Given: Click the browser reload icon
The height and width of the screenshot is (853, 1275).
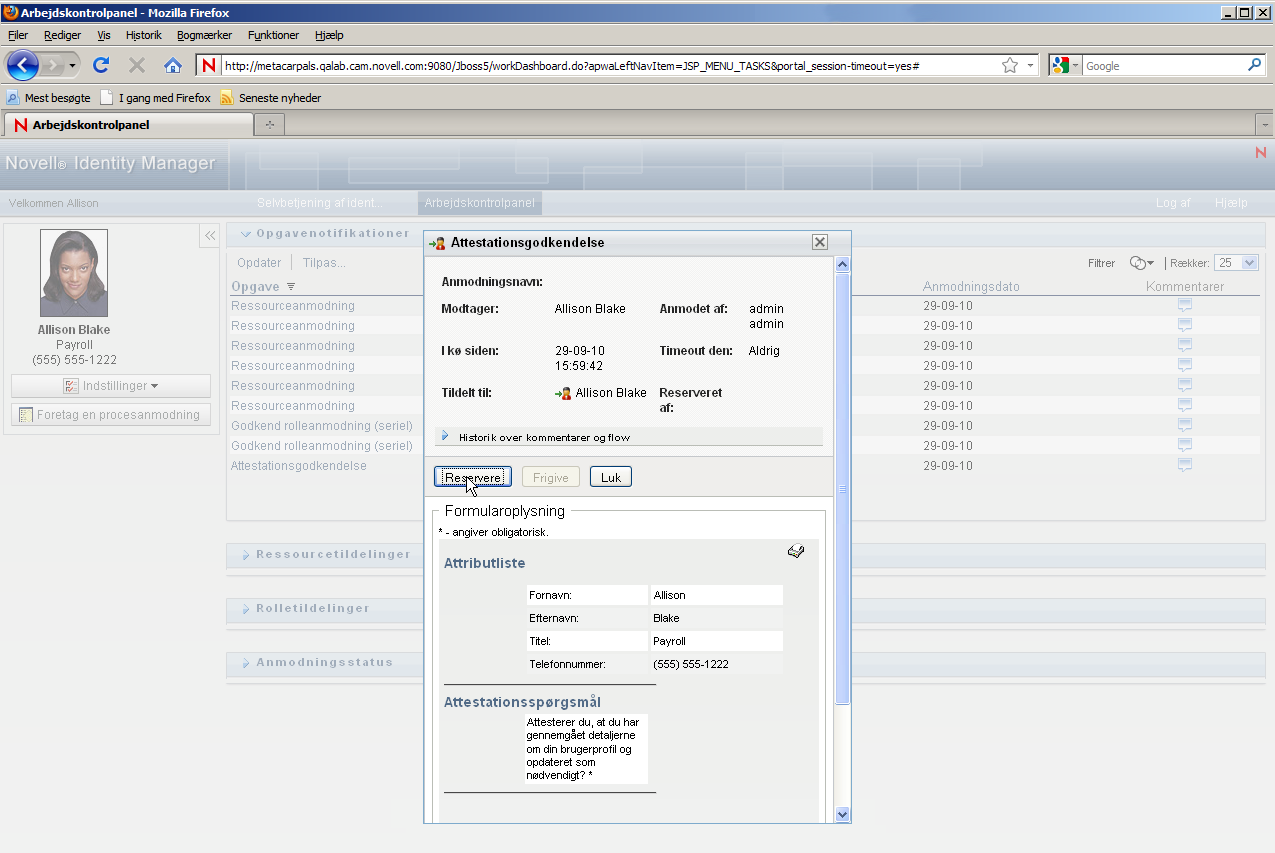Looking at the screenshot, I should pos(100,65).
